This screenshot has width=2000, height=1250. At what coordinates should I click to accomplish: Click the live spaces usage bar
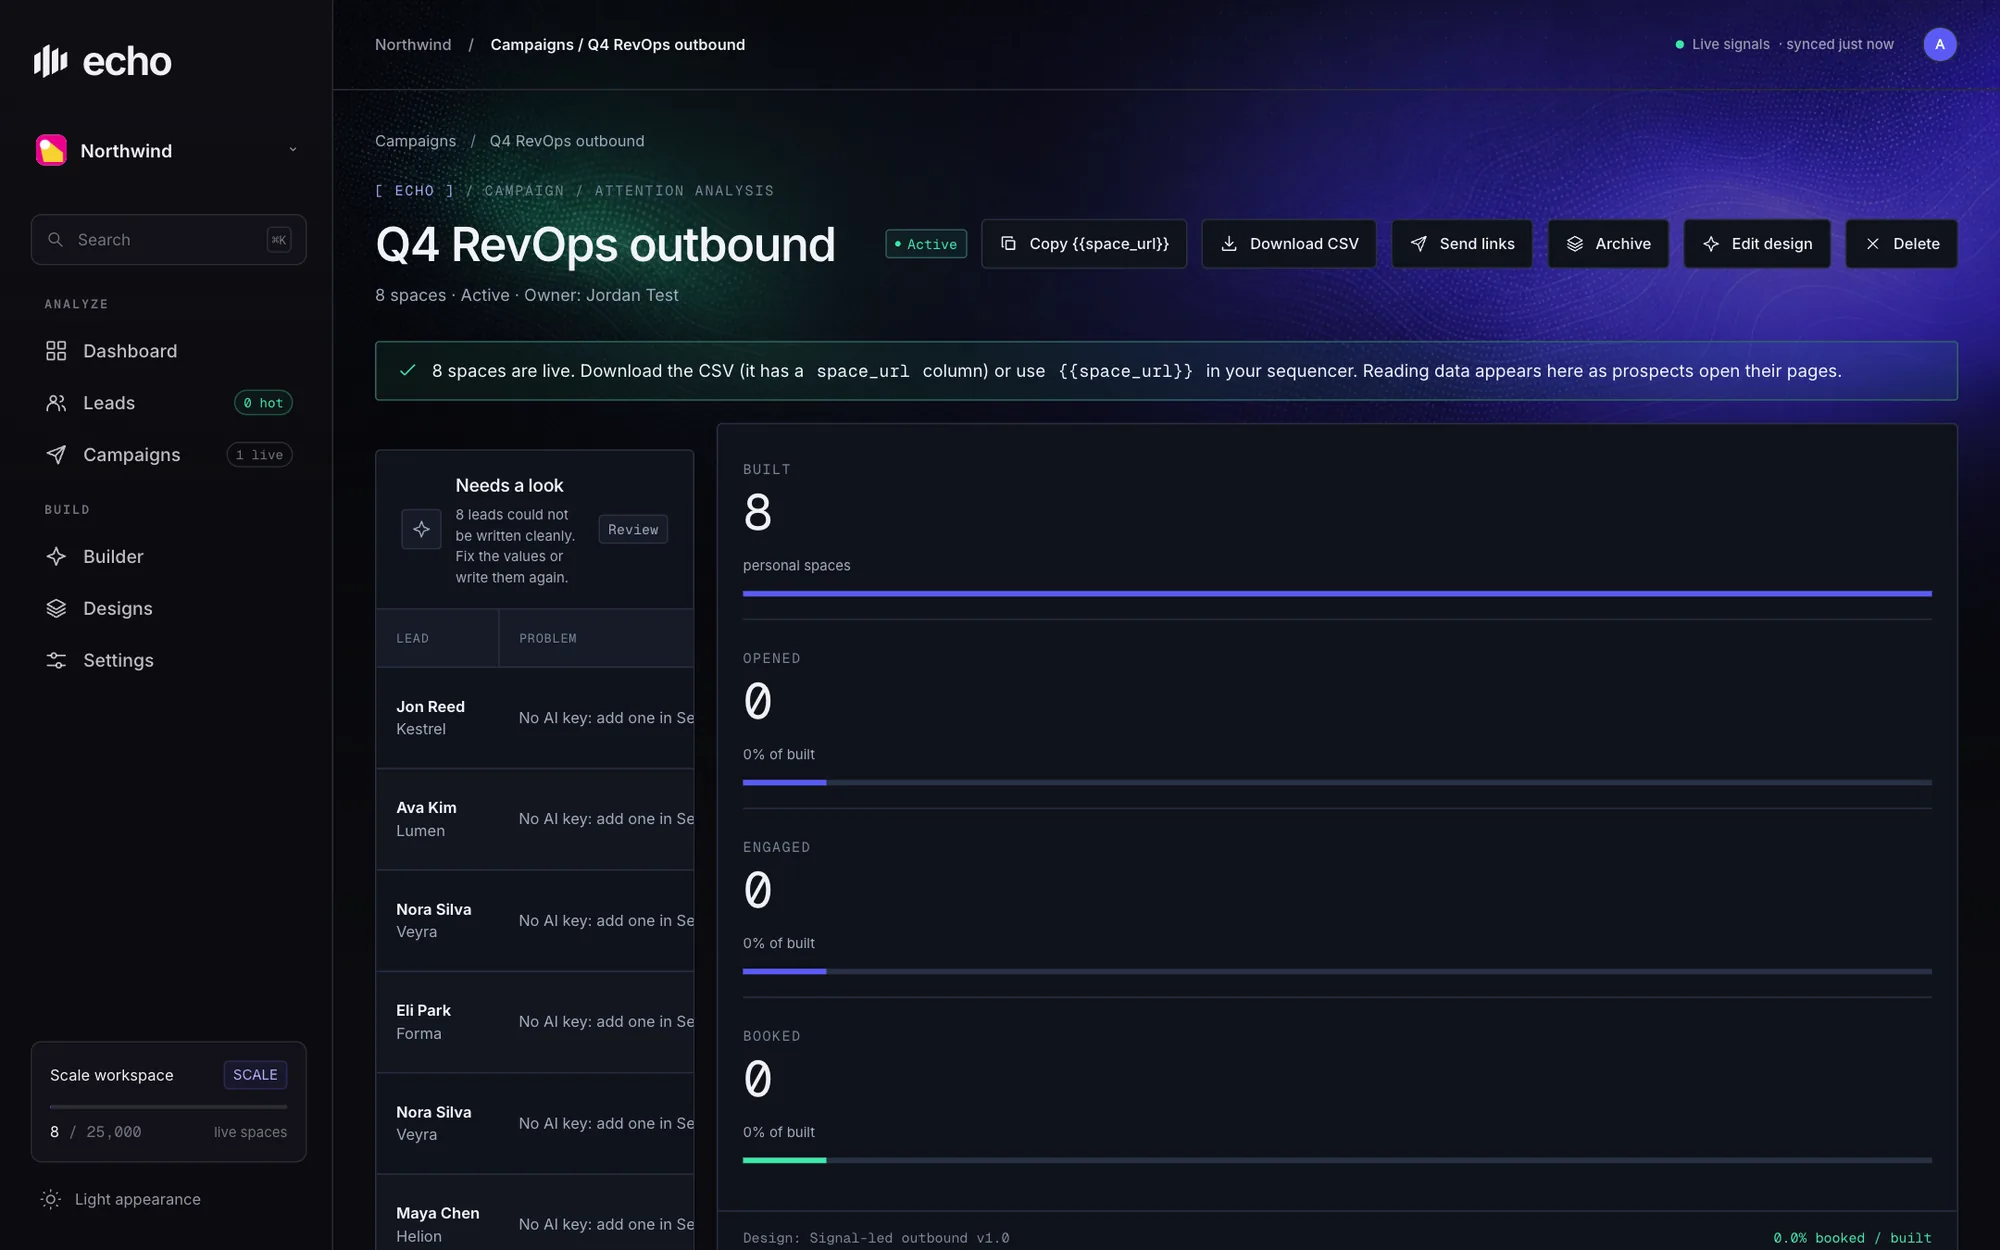[168, 1107]
